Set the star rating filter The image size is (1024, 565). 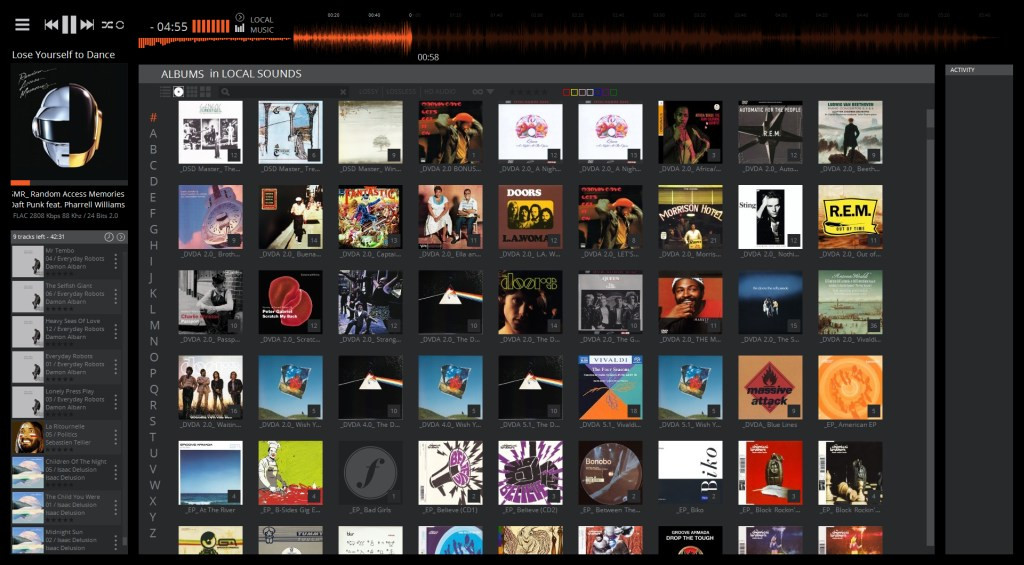[529, 92]
